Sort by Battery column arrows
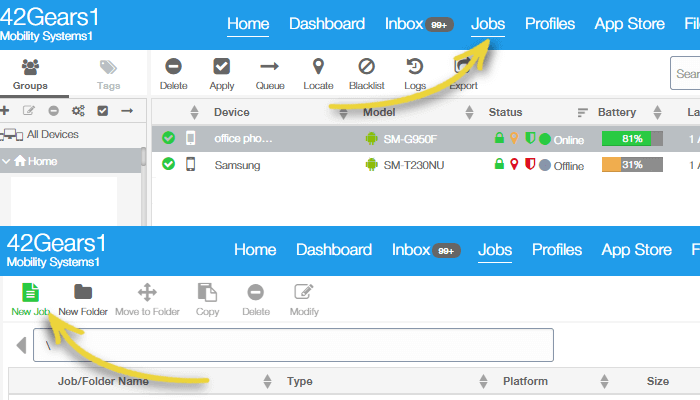The width and height of the screenshot is (700, 400). tap(657, 112)
